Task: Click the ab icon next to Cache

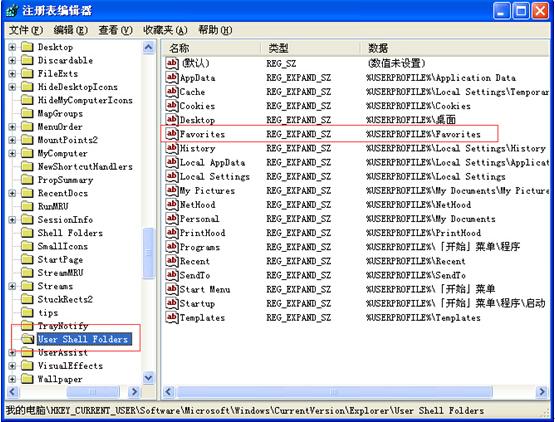Action: [172, 91]
